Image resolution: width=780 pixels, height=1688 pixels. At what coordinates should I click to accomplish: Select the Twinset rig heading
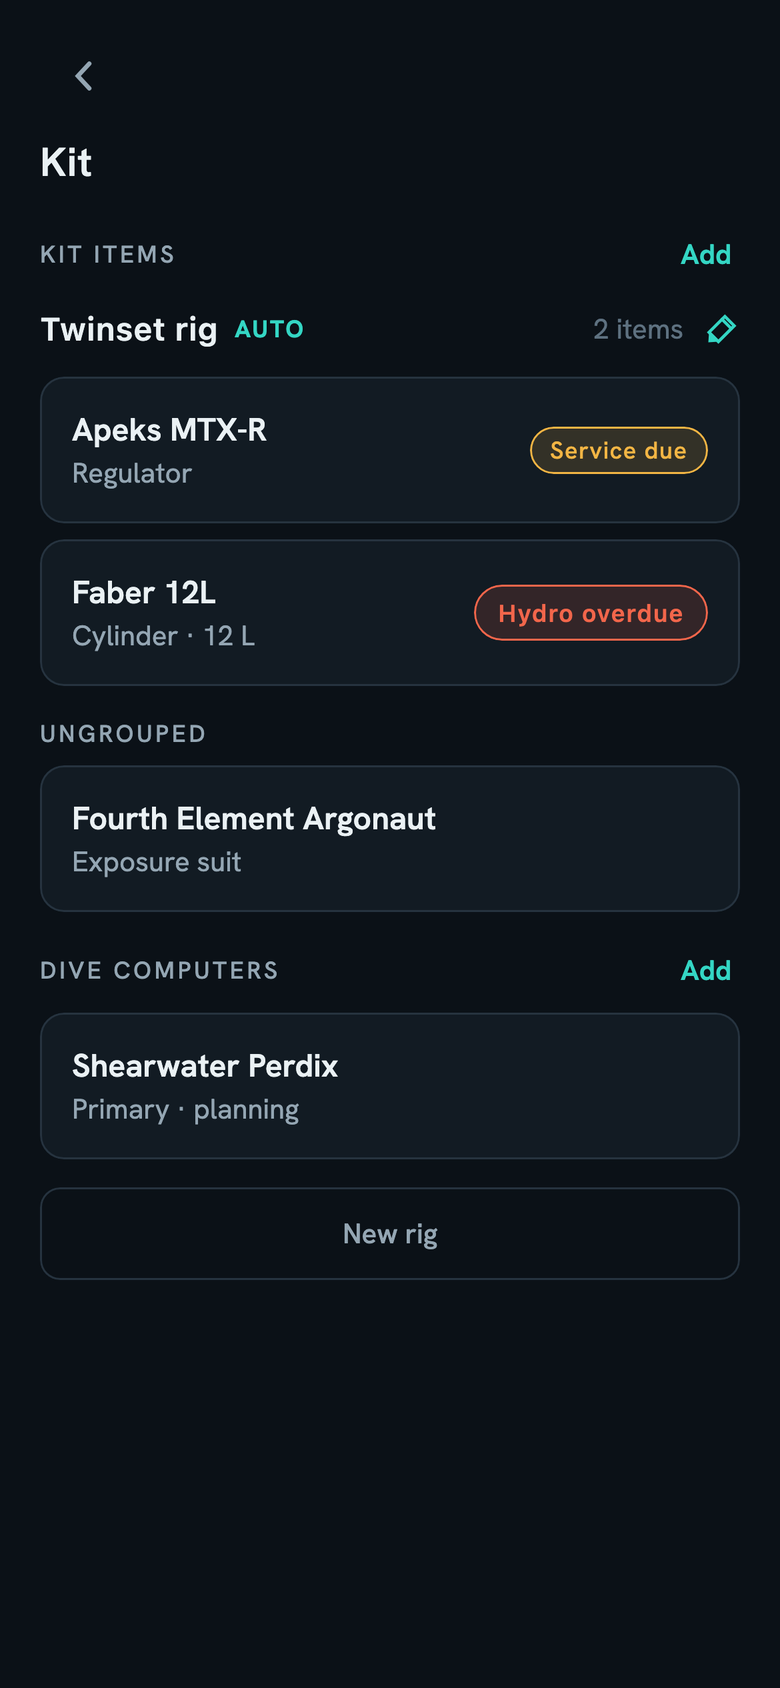click(129, 329)
